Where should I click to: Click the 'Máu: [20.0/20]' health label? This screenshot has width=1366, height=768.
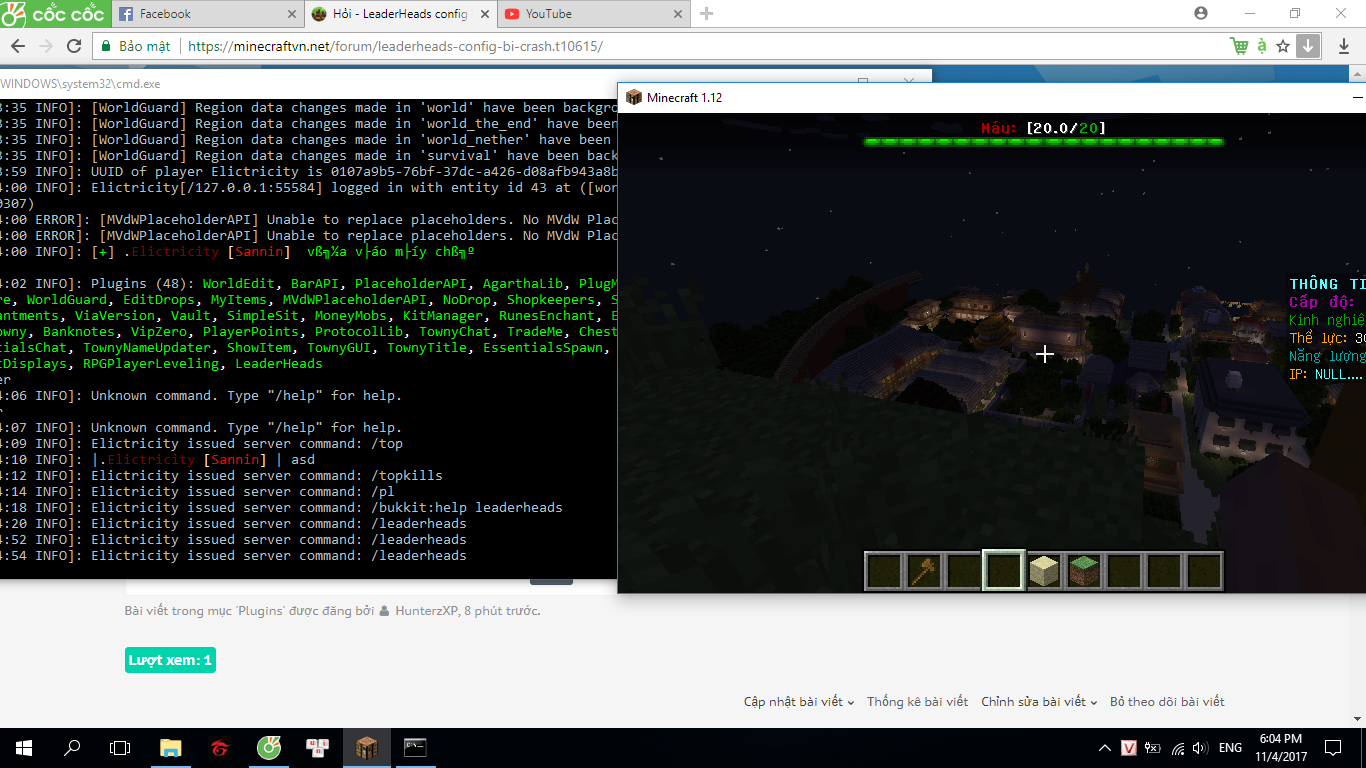point(1043,128)
